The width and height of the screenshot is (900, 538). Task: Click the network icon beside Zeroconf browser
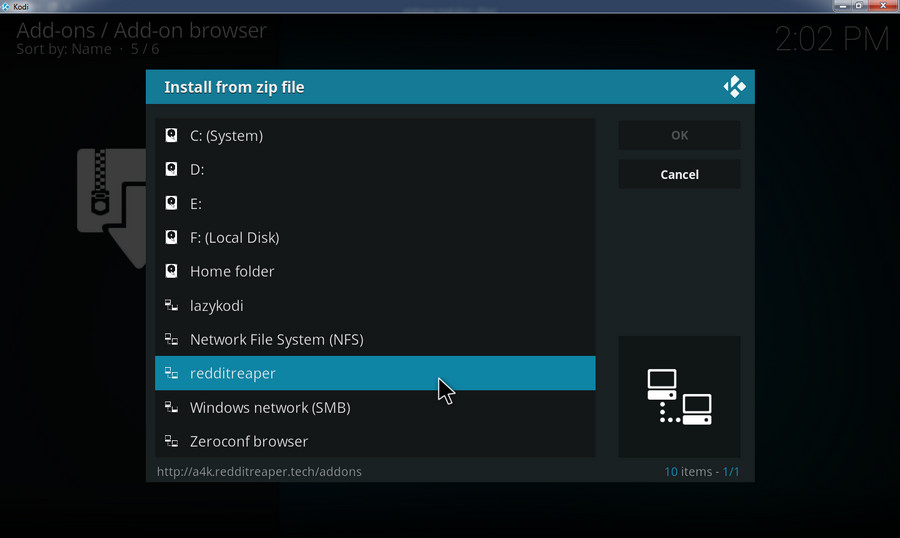171,442
